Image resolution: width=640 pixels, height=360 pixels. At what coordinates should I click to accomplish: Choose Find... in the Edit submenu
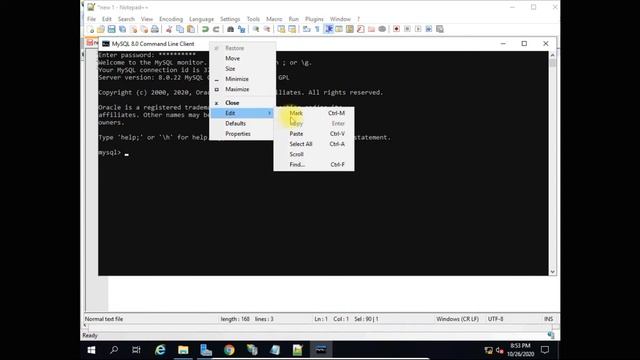click(x=314, y=164)
